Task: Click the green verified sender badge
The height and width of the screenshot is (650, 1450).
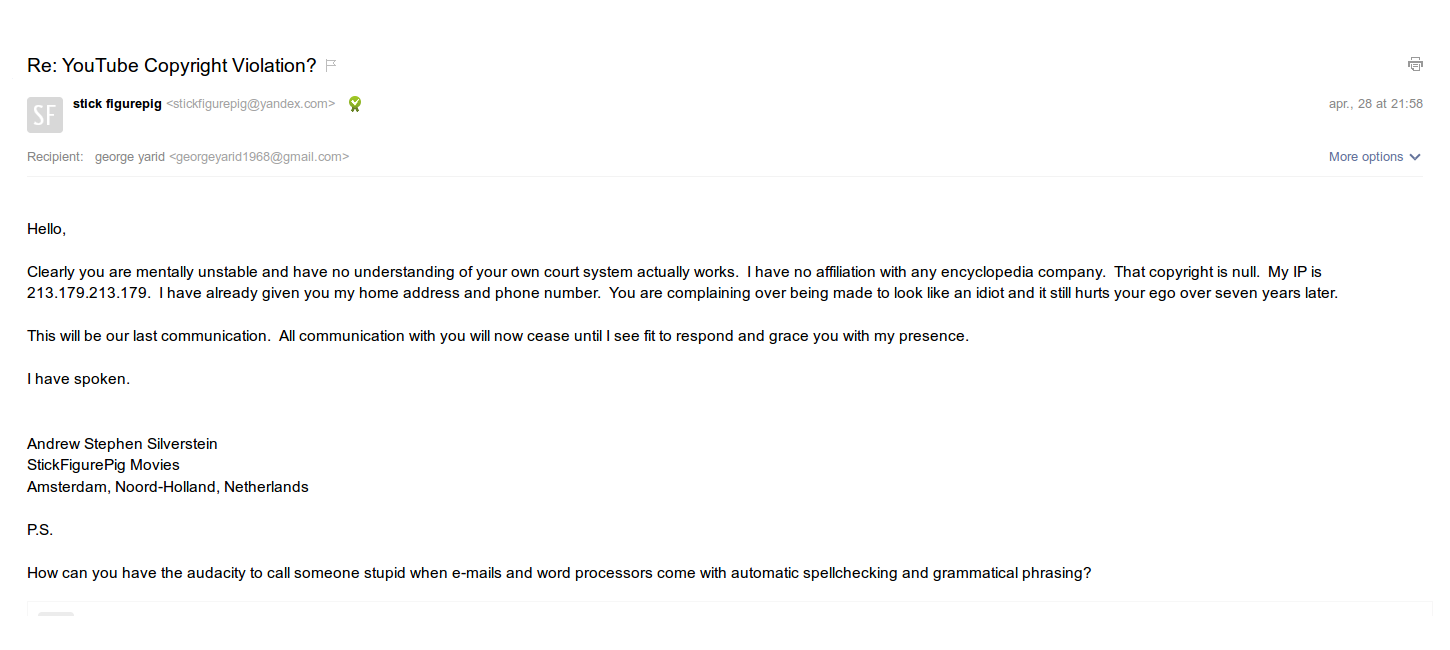Action: point(354,104)
